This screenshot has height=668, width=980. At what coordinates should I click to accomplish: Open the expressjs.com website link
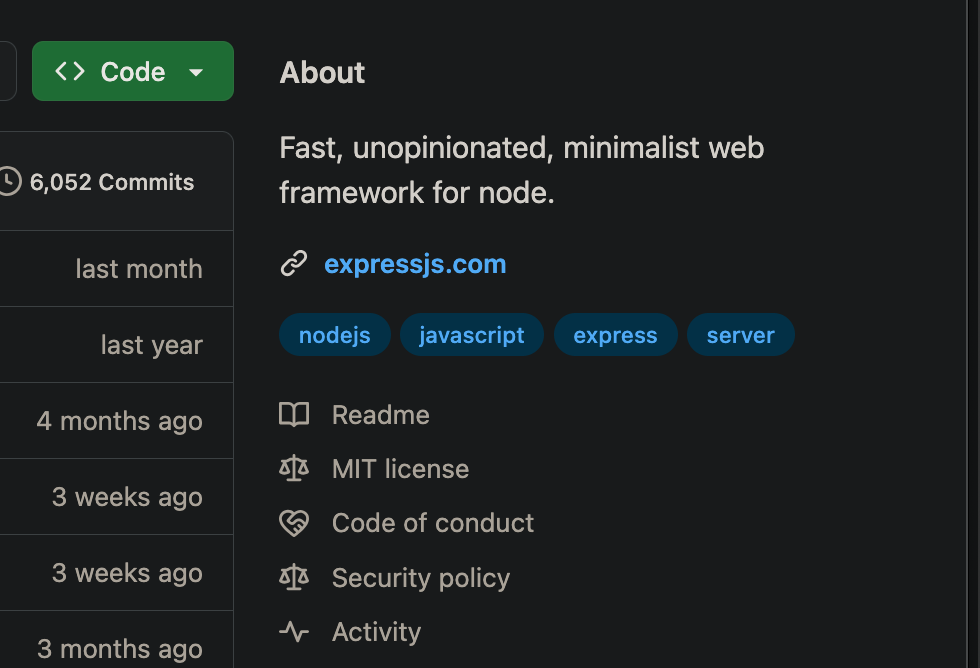click(415, 264)
